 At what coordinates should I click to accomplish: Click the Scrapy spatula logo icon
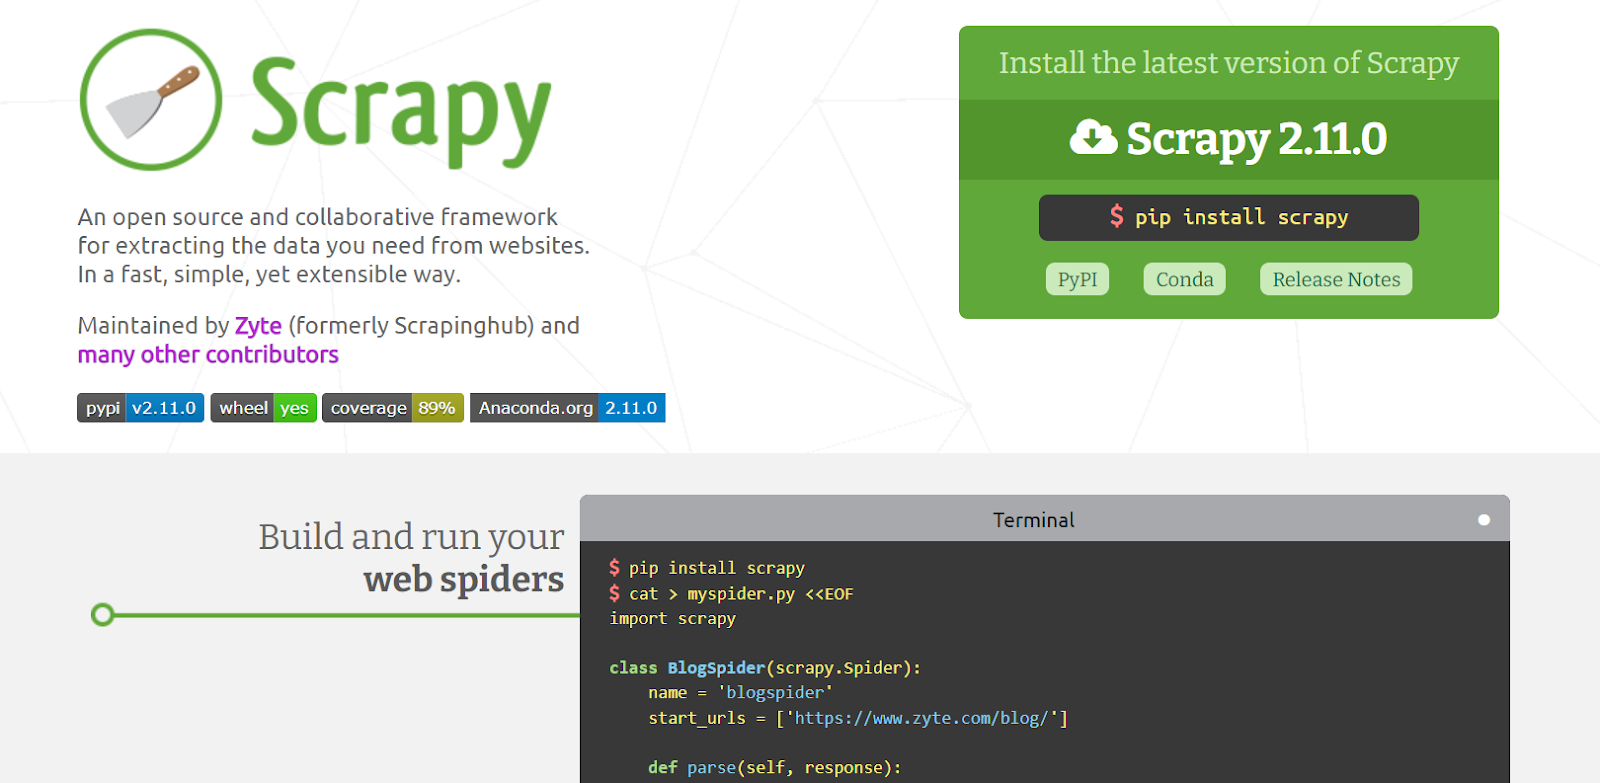tap(151, 100)
